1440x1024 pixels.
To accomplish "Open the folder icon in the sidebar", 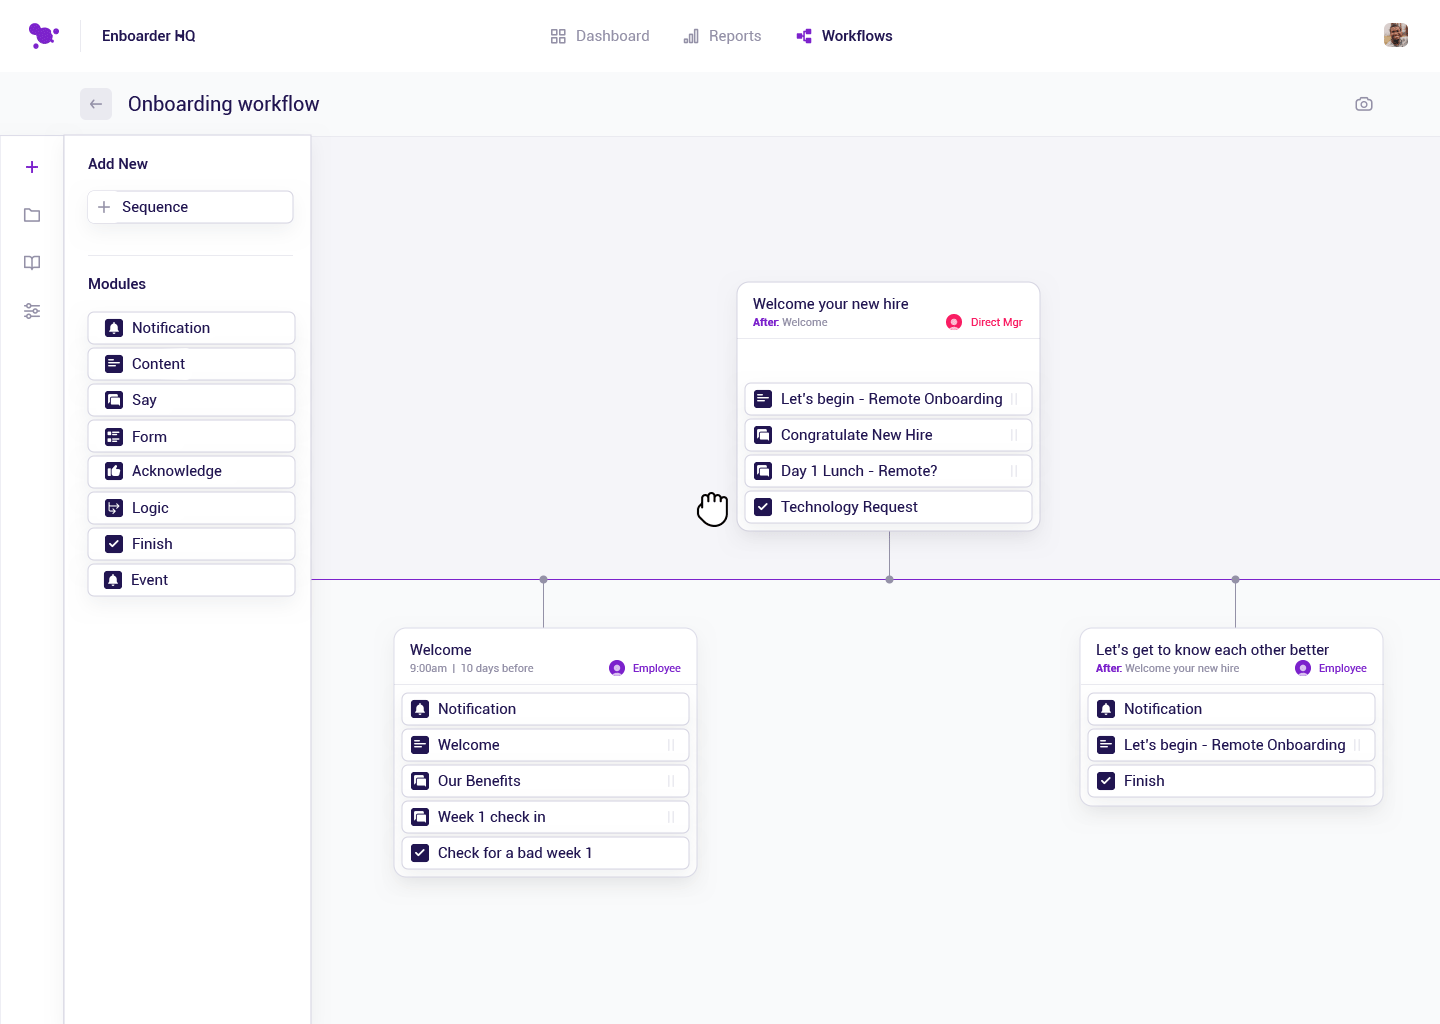I will [31, 215].
